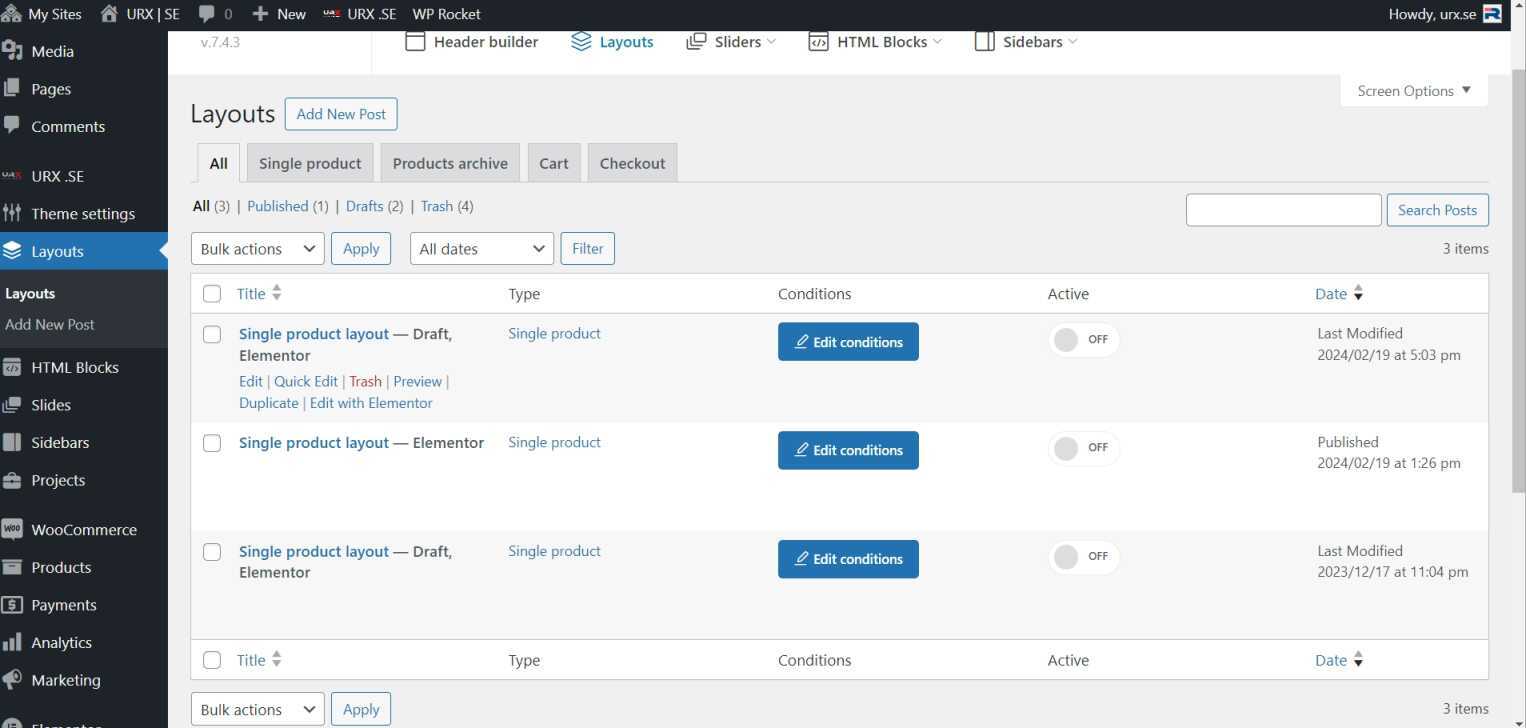
Task: Enable the published Single product layout toggle
Action: (1084, 448)
